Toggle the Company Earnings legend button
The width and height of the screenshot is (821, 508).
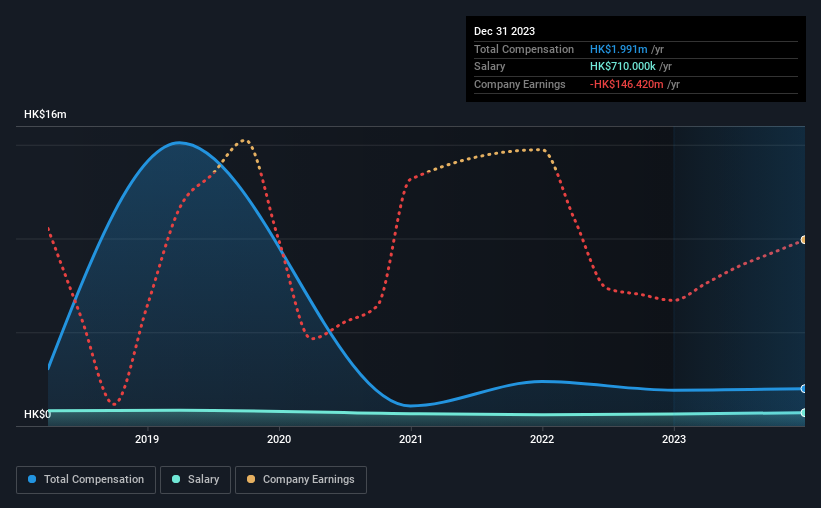click(301, 480)
